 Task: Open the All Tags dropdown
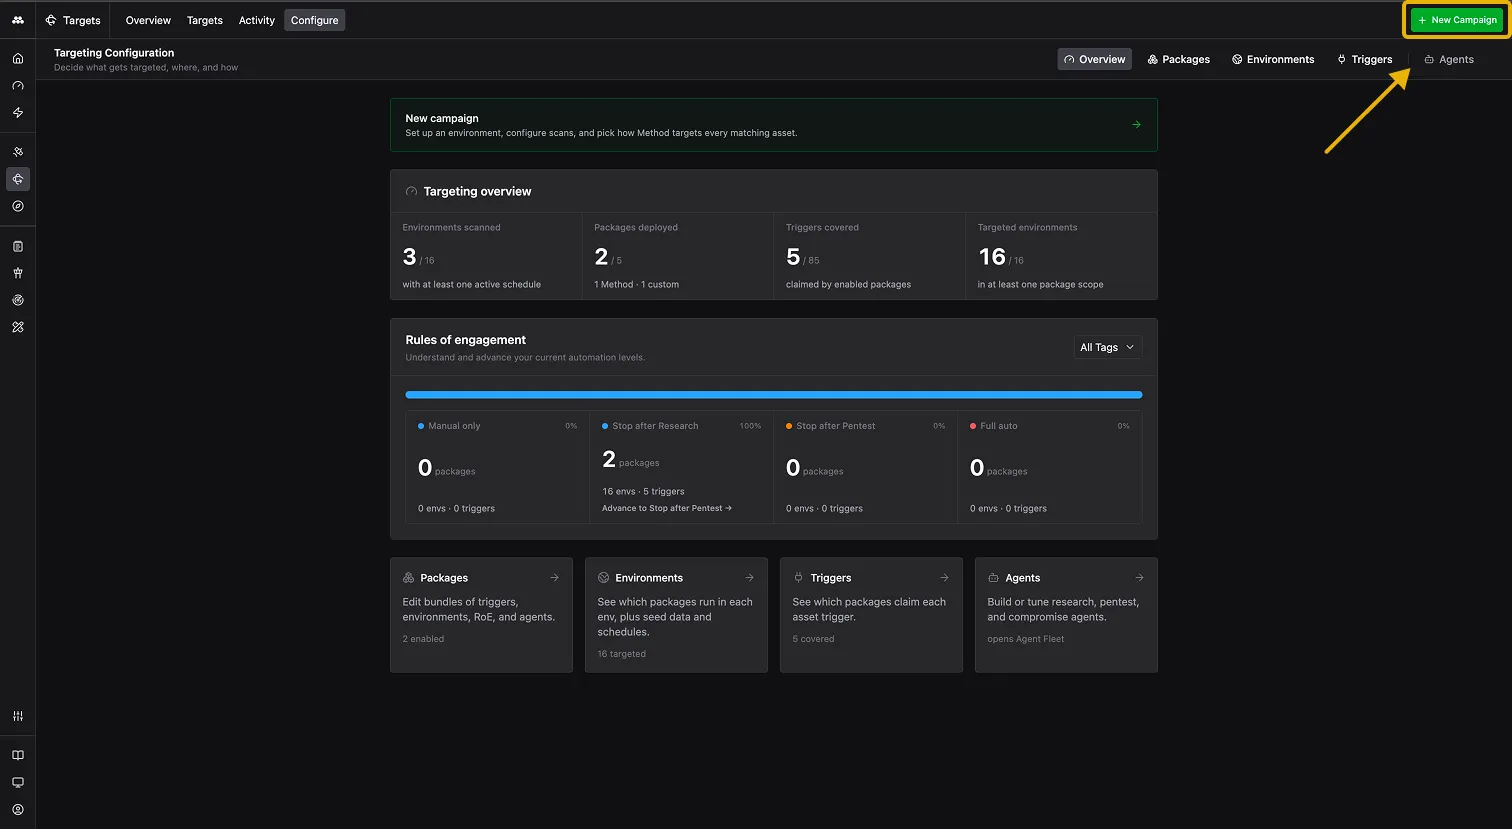(x=1108, y=347)
